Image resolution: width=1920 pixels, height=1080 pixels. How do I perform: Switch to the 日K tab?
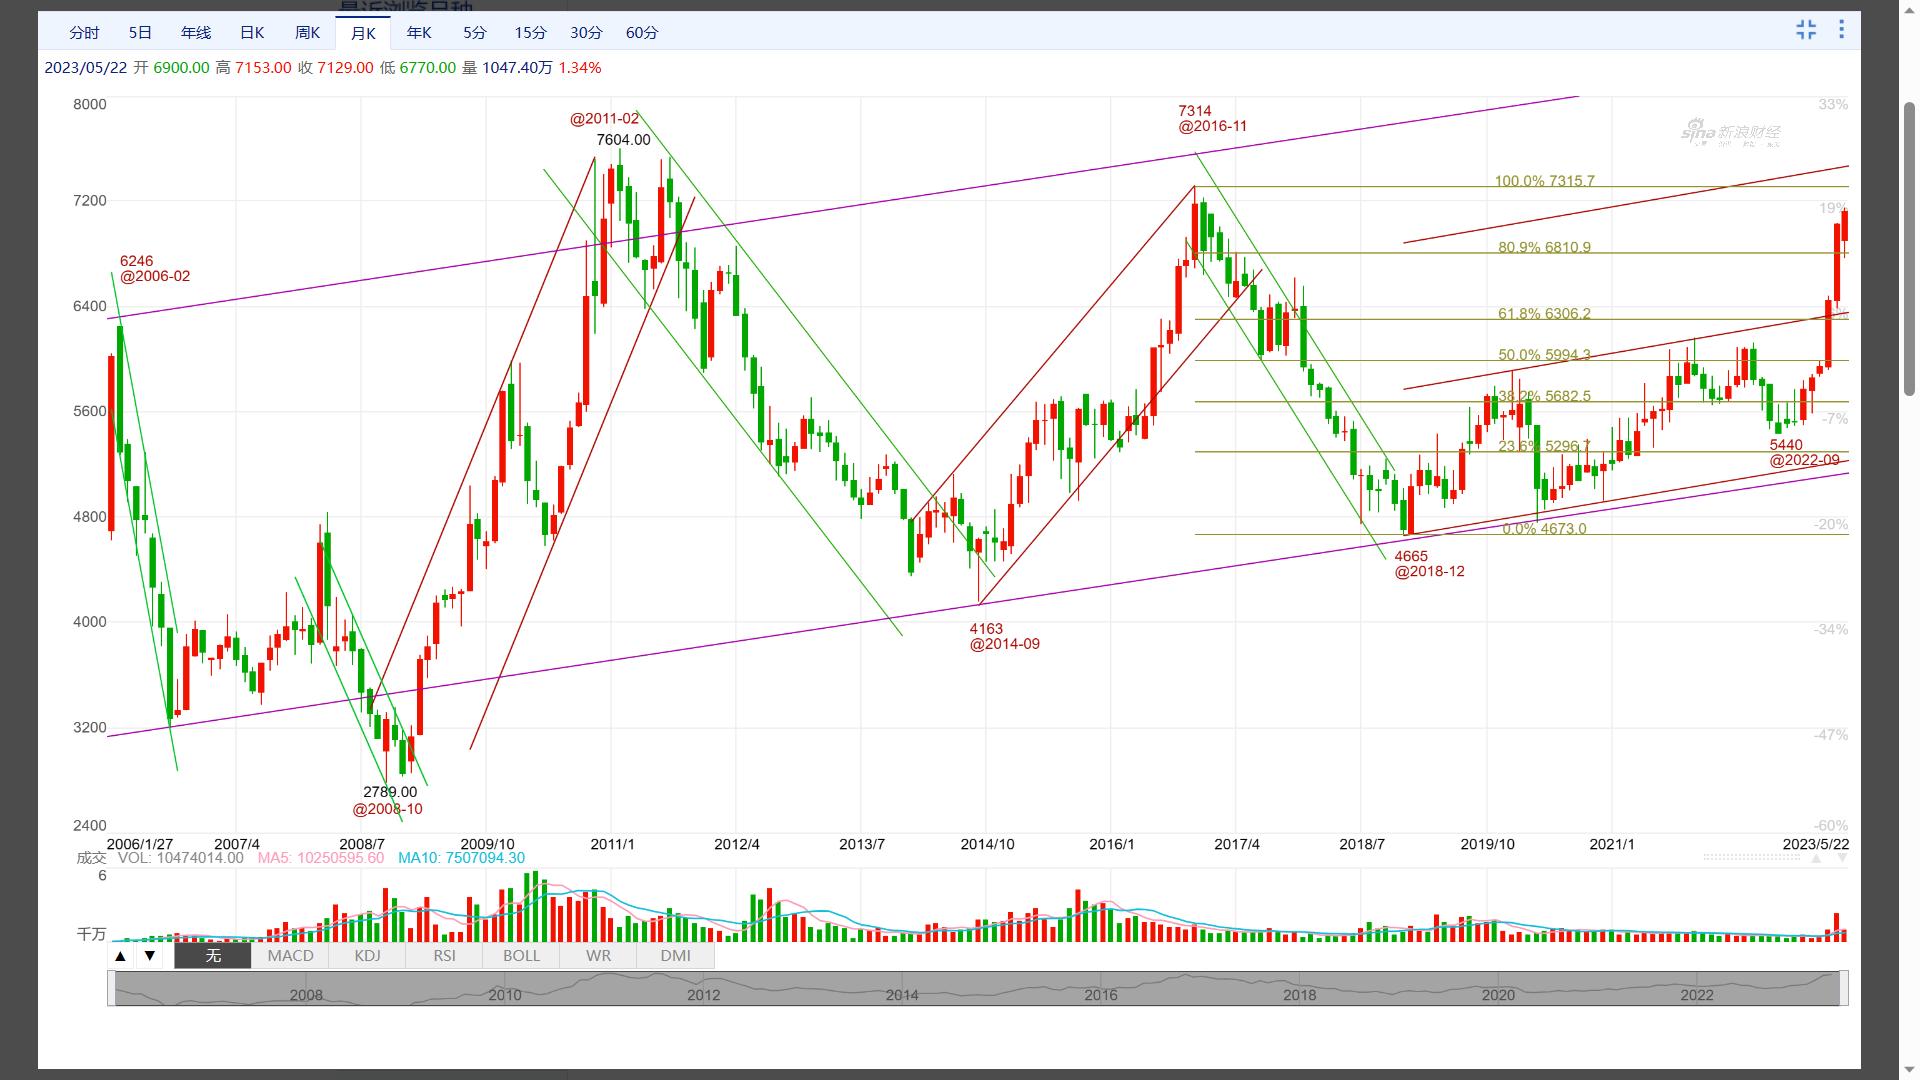click(252, 33)
